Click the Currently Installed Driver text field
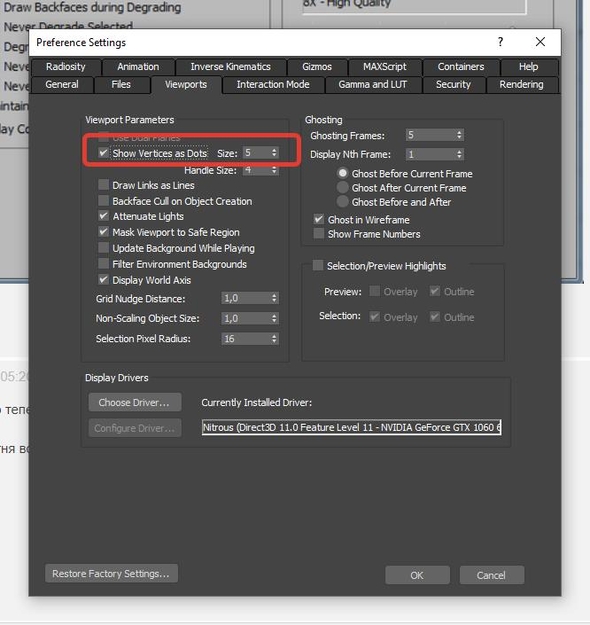590x625 pixels. tap(351, 427)
